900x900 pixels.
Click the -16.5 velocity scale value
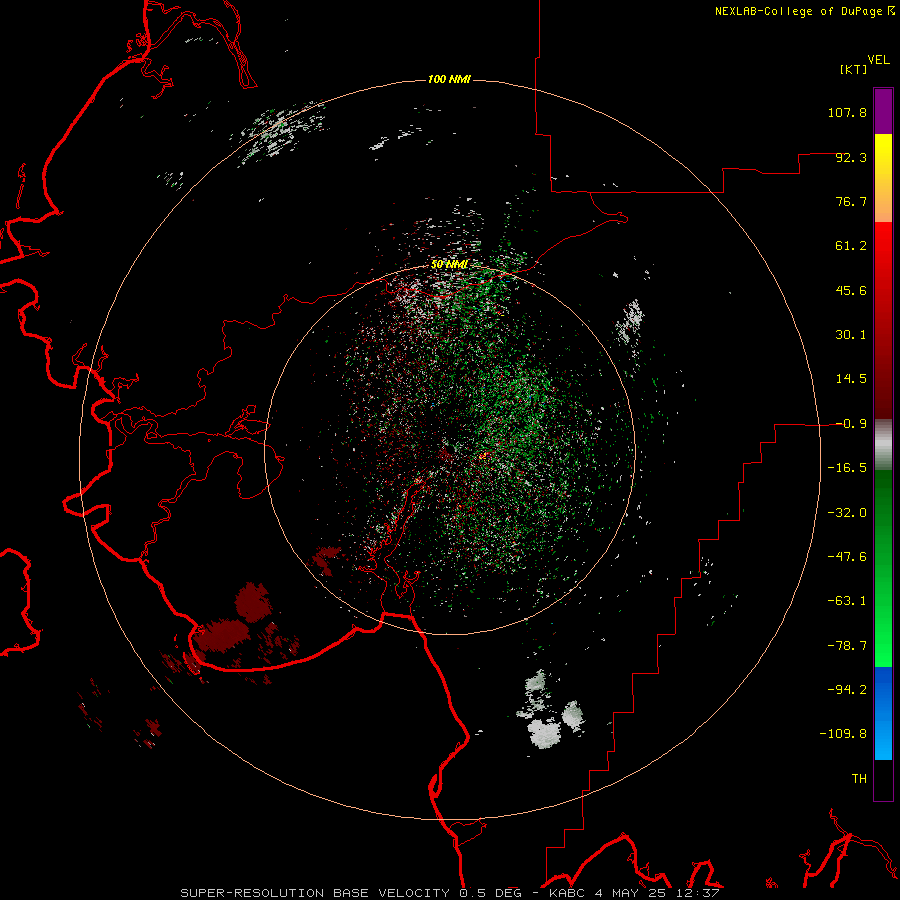847,468
